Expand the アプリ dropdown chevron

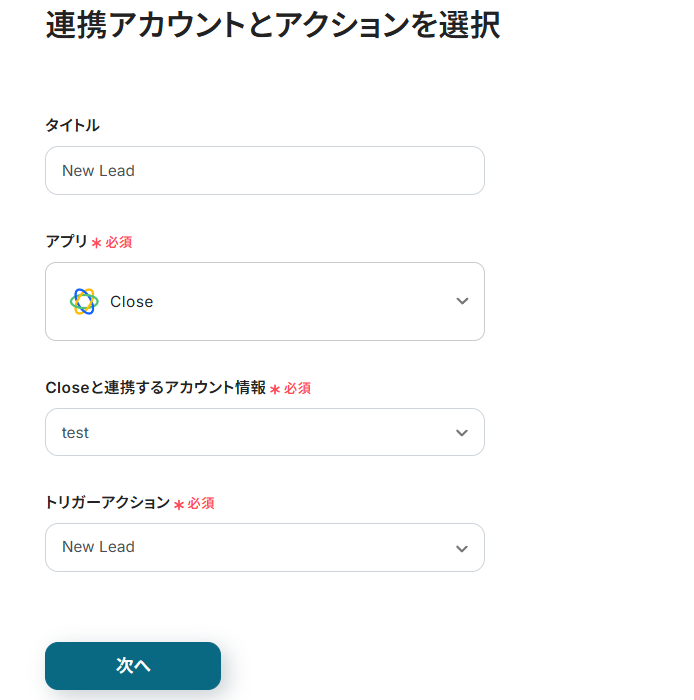pos(462,301)
